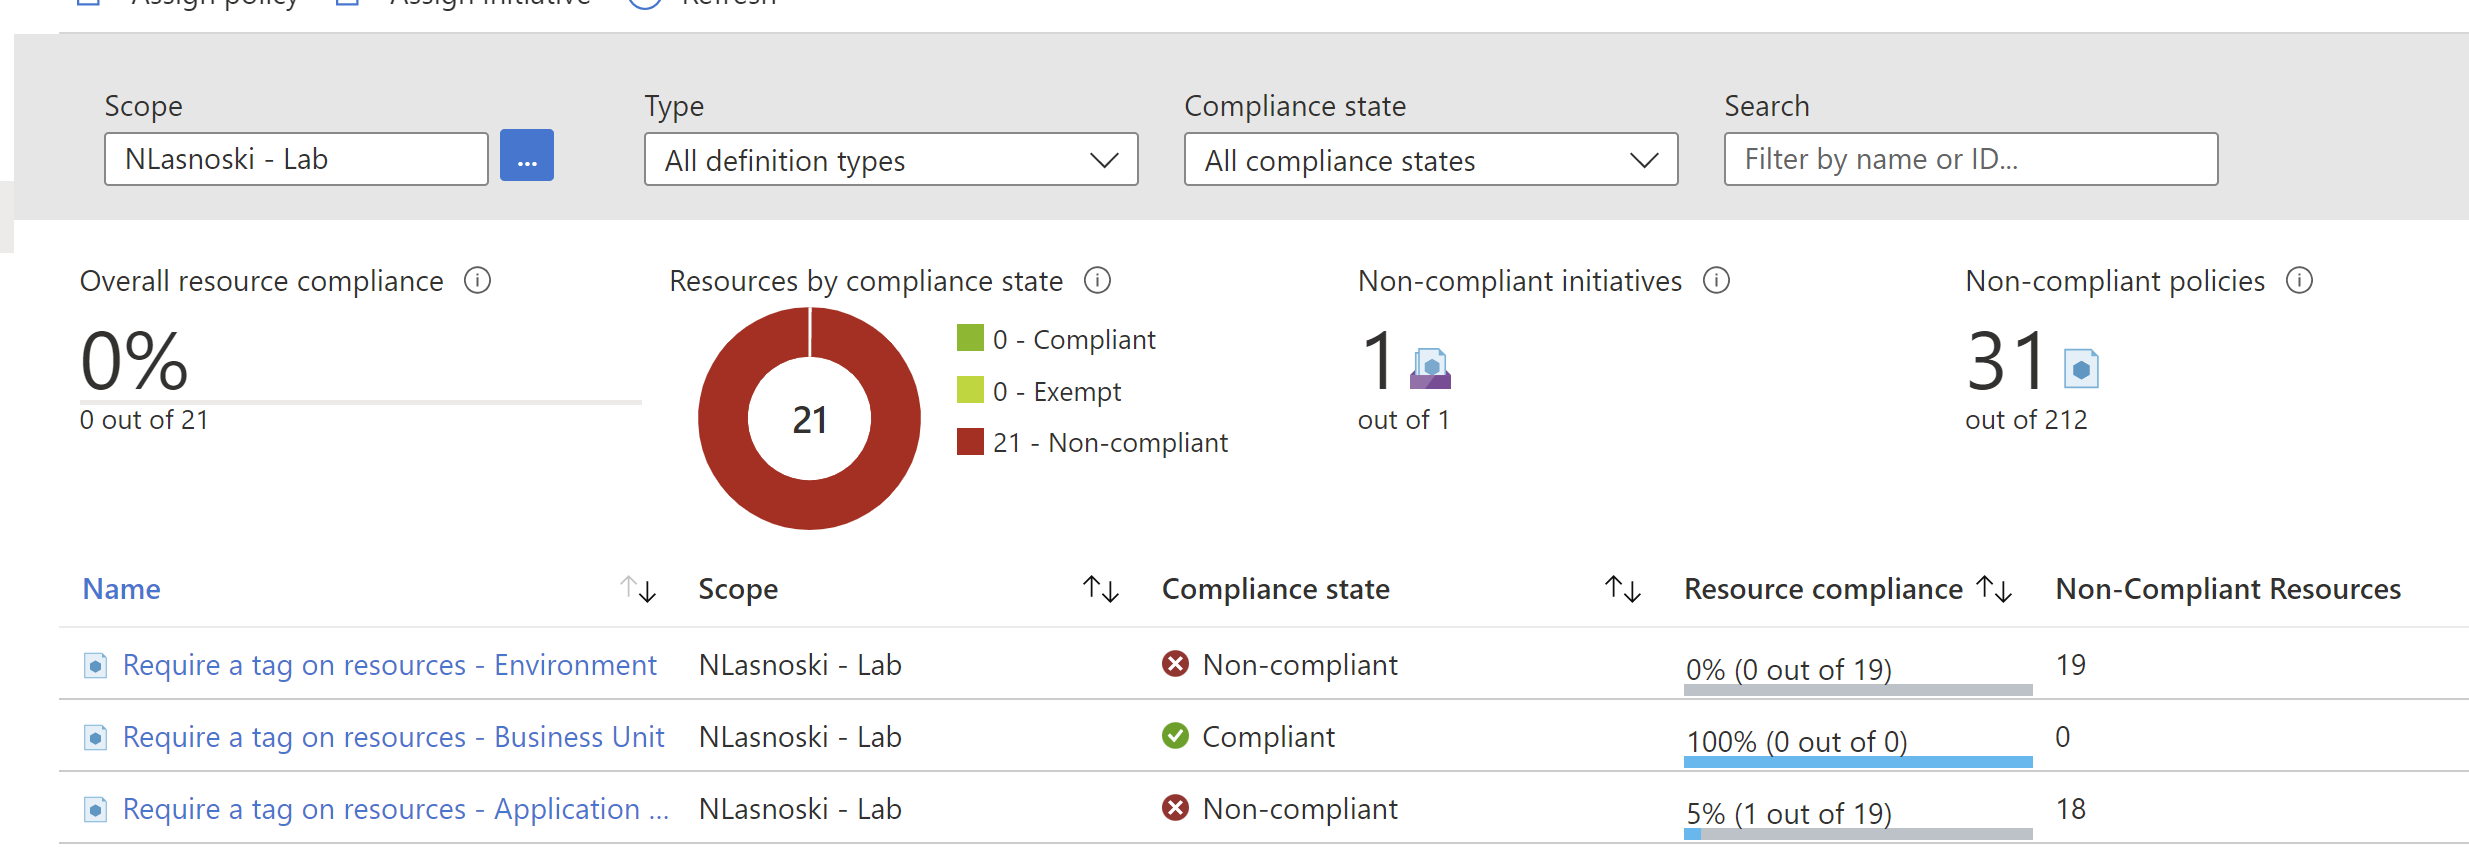Click policy icon for Environment tag row
The width and height of the screenshot is (2469, 866).
click(95, 665)
